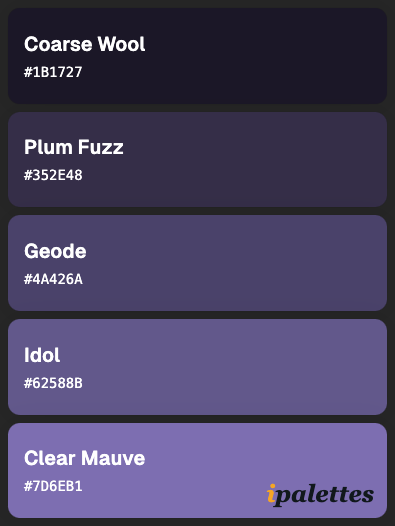Click the word Mauve in the last swatch

point(113,458)
